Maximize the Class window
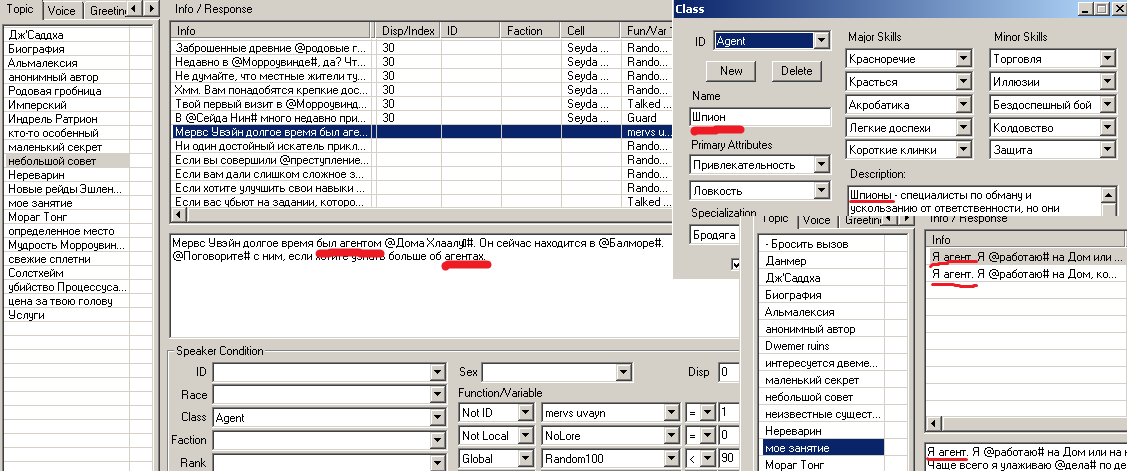The image size is (1127, 471). pyautogui.click(x=1104, y=8)
